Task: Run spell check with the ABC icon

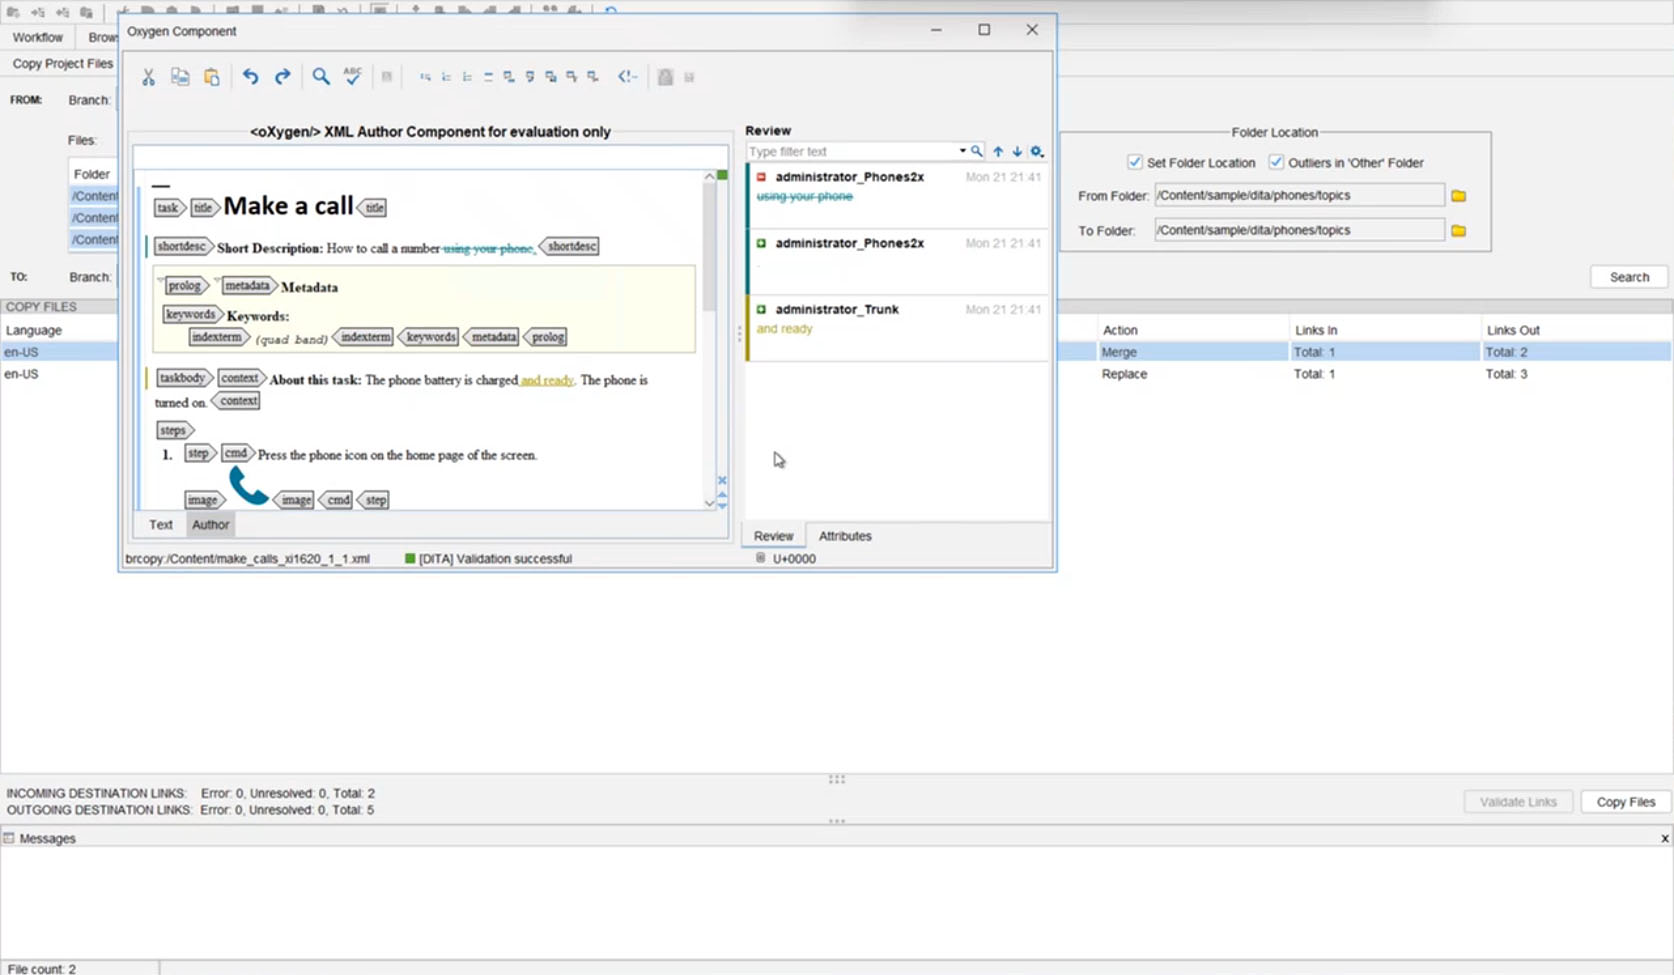Action: pyautogui.click(x=352, y=76)
